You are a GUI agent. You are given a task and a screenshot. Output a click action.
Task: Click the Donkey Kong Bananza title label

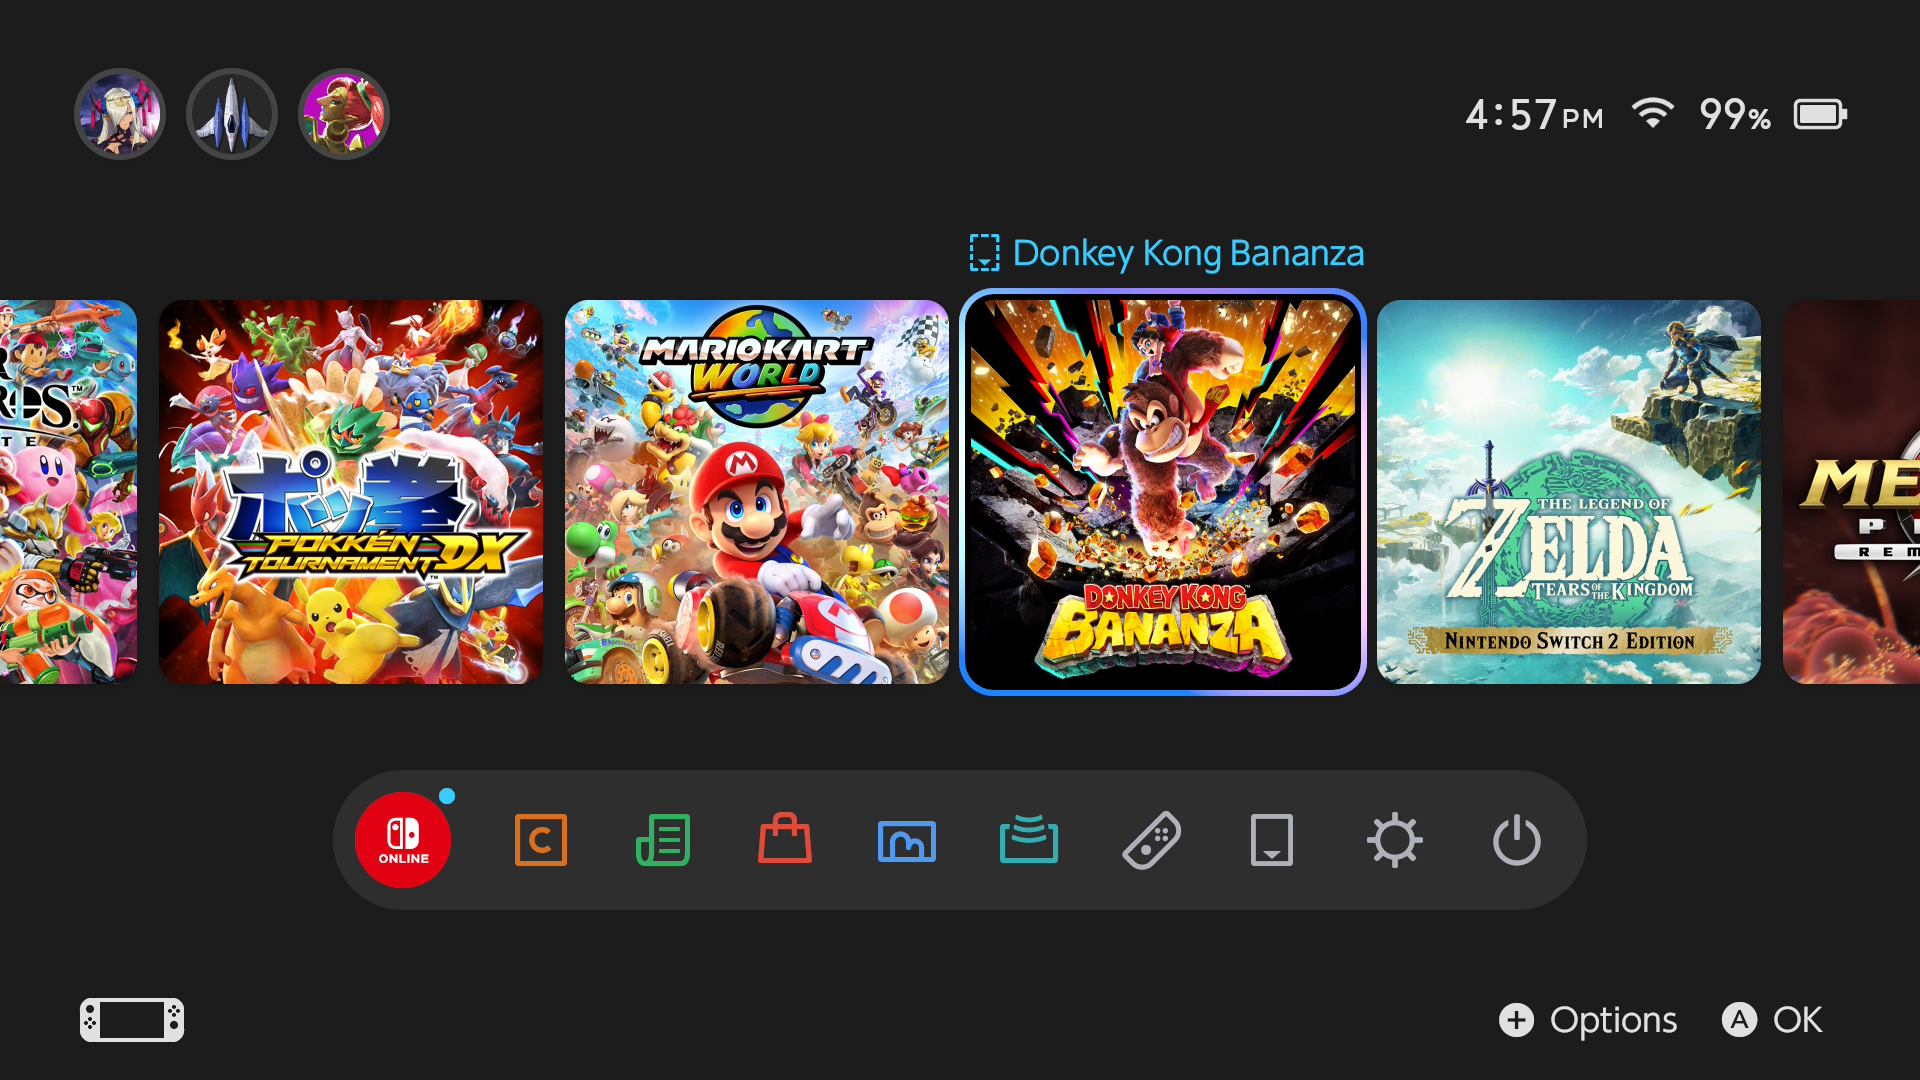[1188, 253]
